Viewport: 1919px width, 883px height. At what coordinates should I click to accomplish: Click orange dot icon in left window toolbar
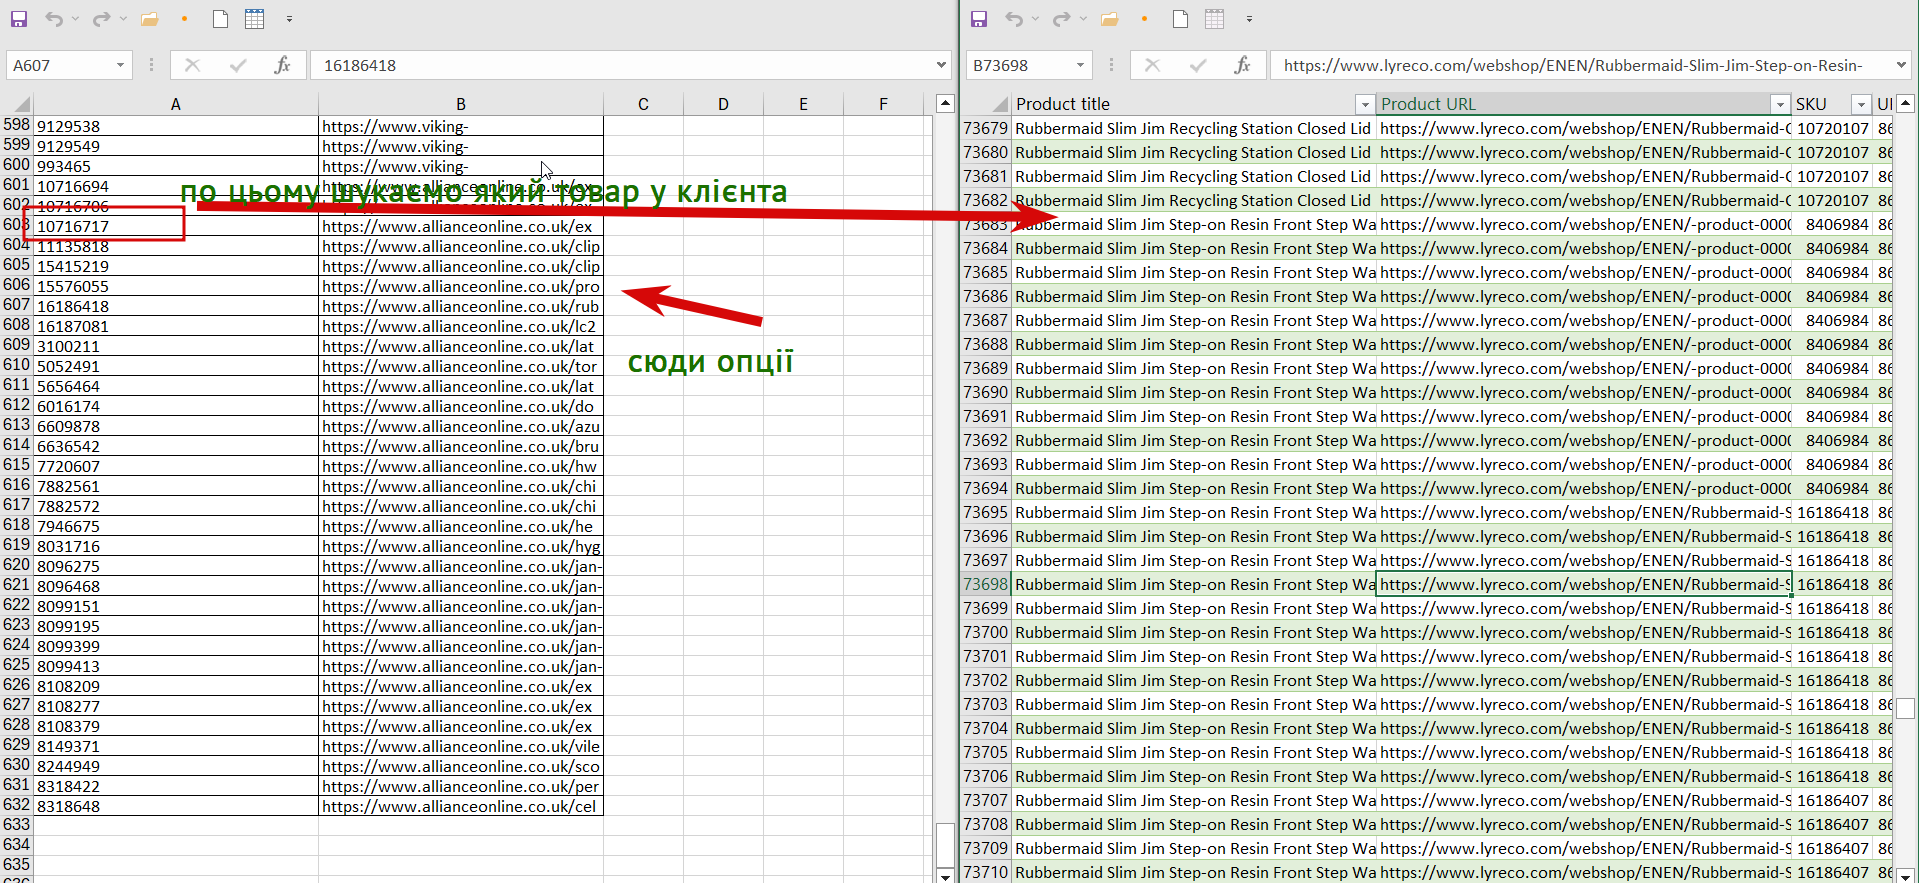pyautogui.click(x=184, y=19)
